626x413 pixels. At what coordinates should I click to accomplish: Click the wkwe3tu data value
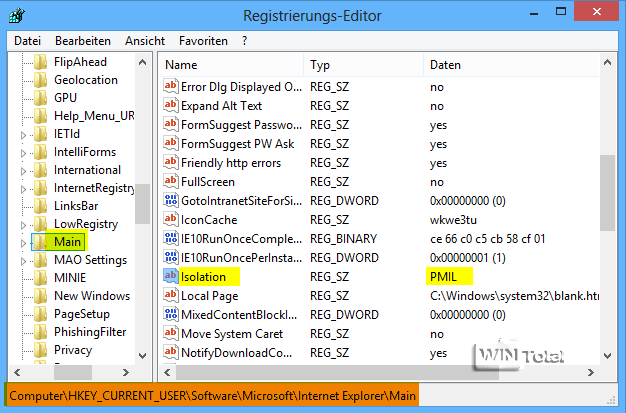[x=453, y=220]
